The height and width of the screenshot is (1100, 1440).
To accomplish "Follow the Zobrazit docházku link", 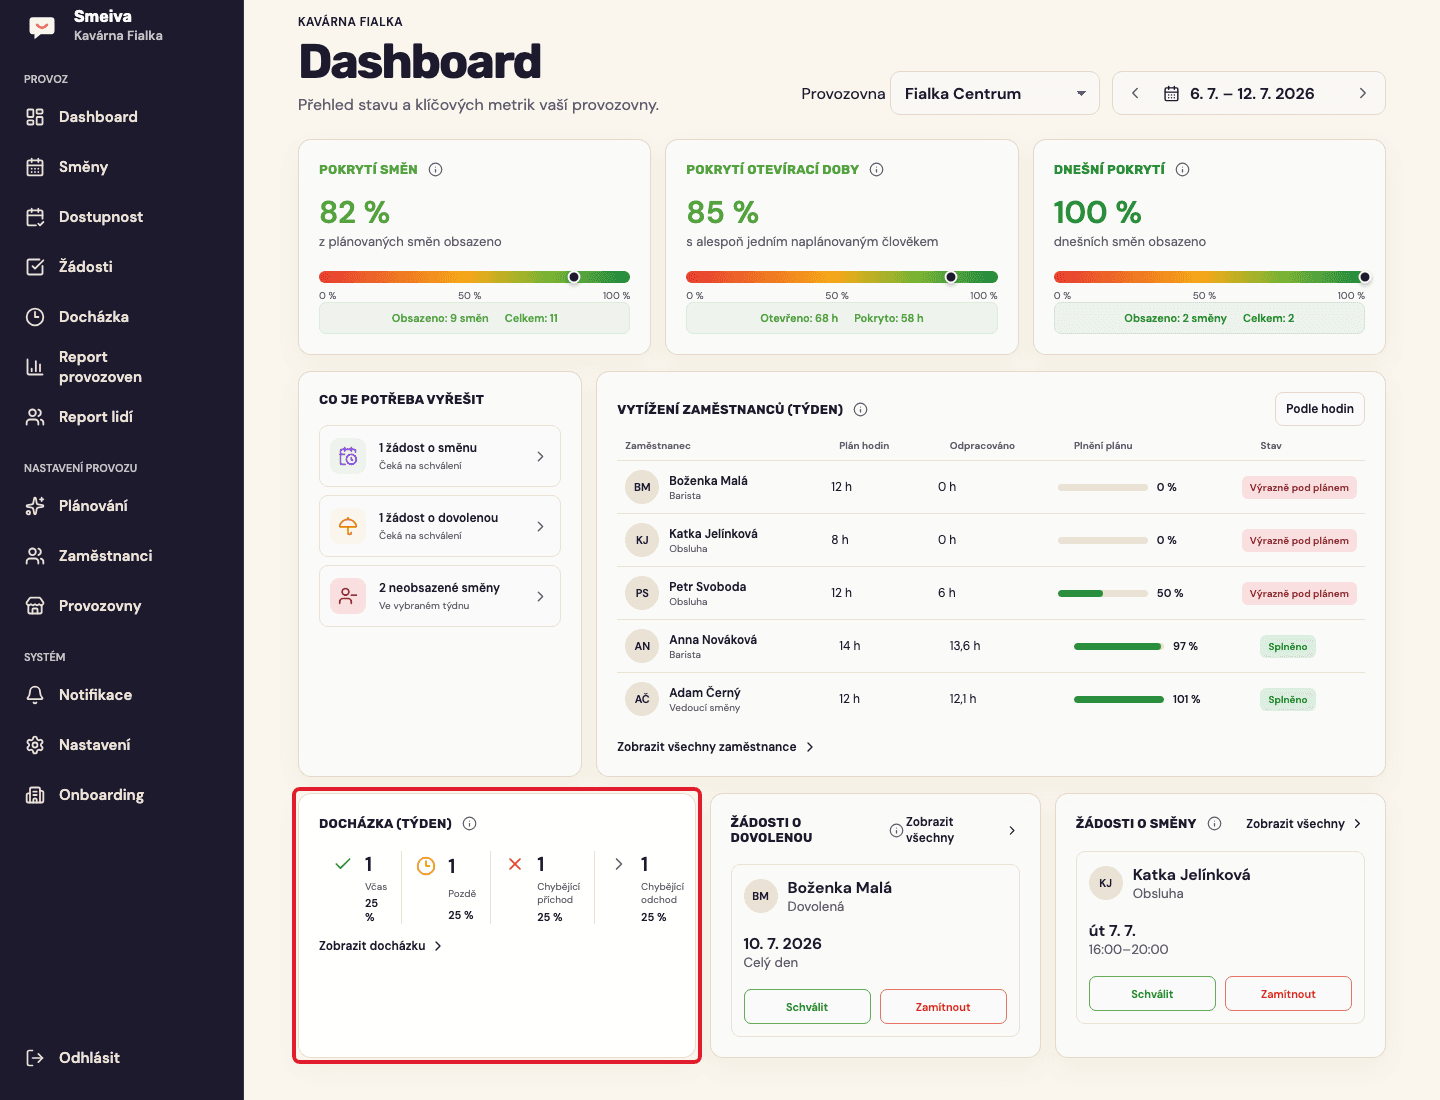I will pos(381,946).
